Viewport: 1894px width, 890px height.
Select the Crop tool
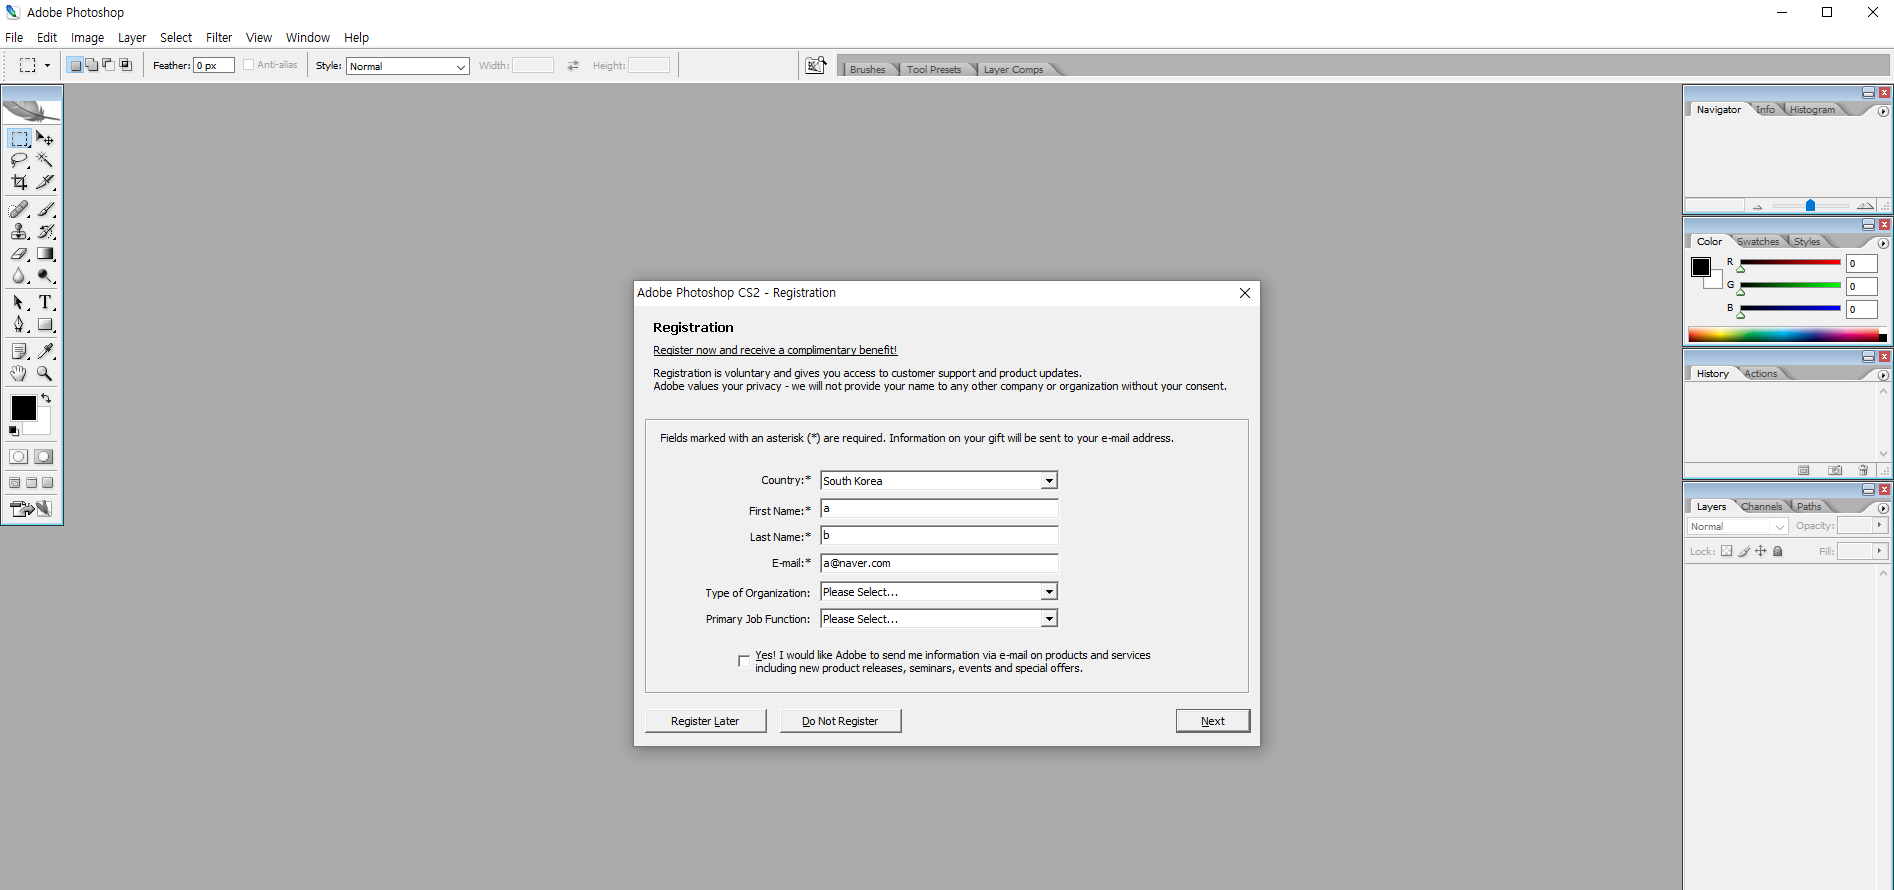tap(19, 183)
